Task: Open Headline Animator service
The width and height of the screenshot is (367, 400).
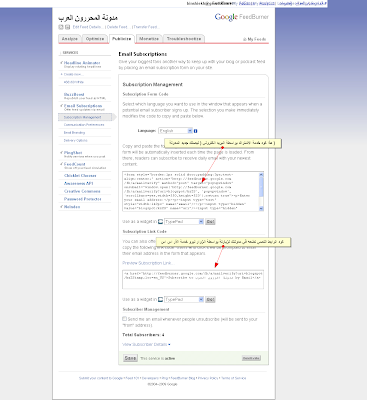Action: coord(82,63)
